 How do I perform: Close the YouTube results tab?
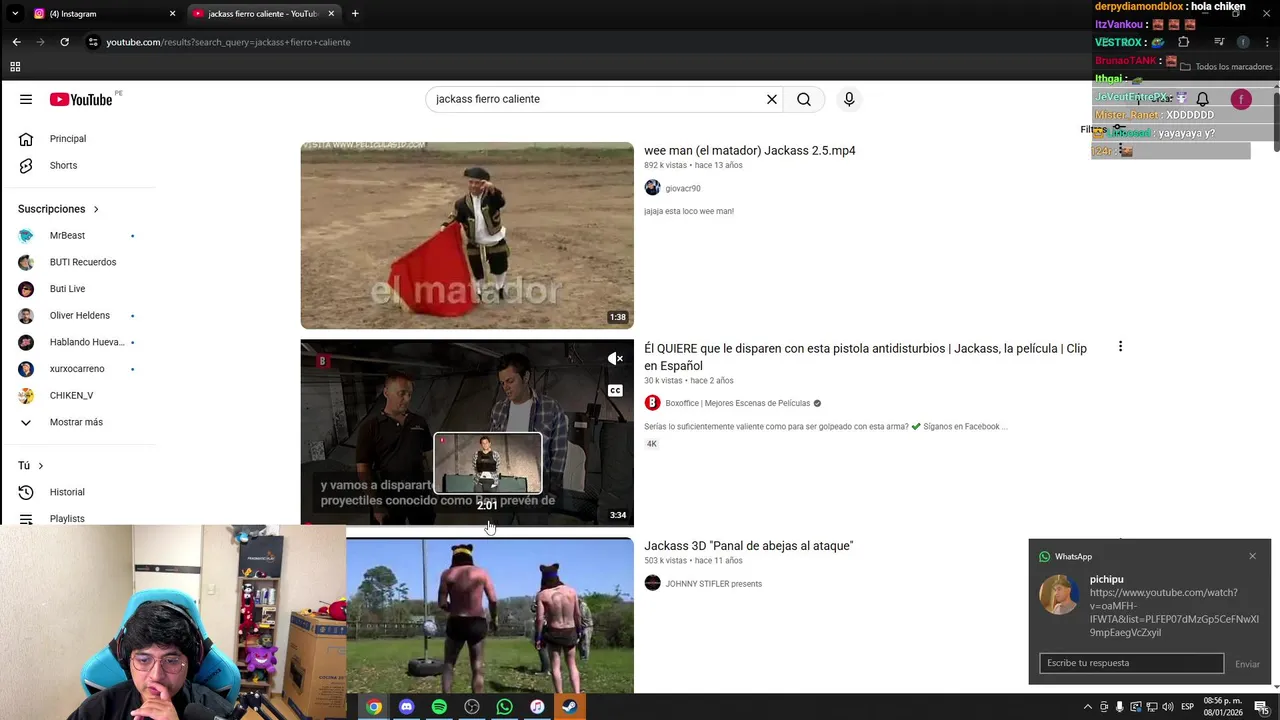tap(331, 14)
